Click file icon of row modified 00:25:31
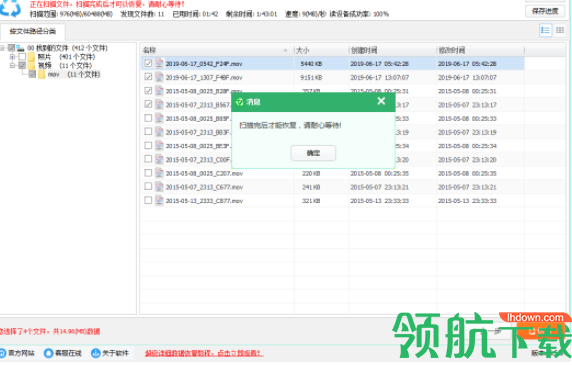Viewport: 572px width, 365px height. point(159,90)
